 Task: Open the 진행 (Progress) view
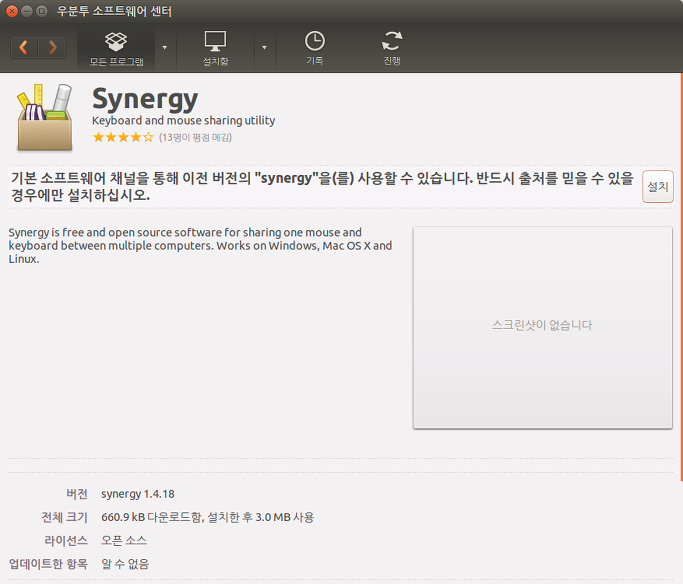pos(392,48)
